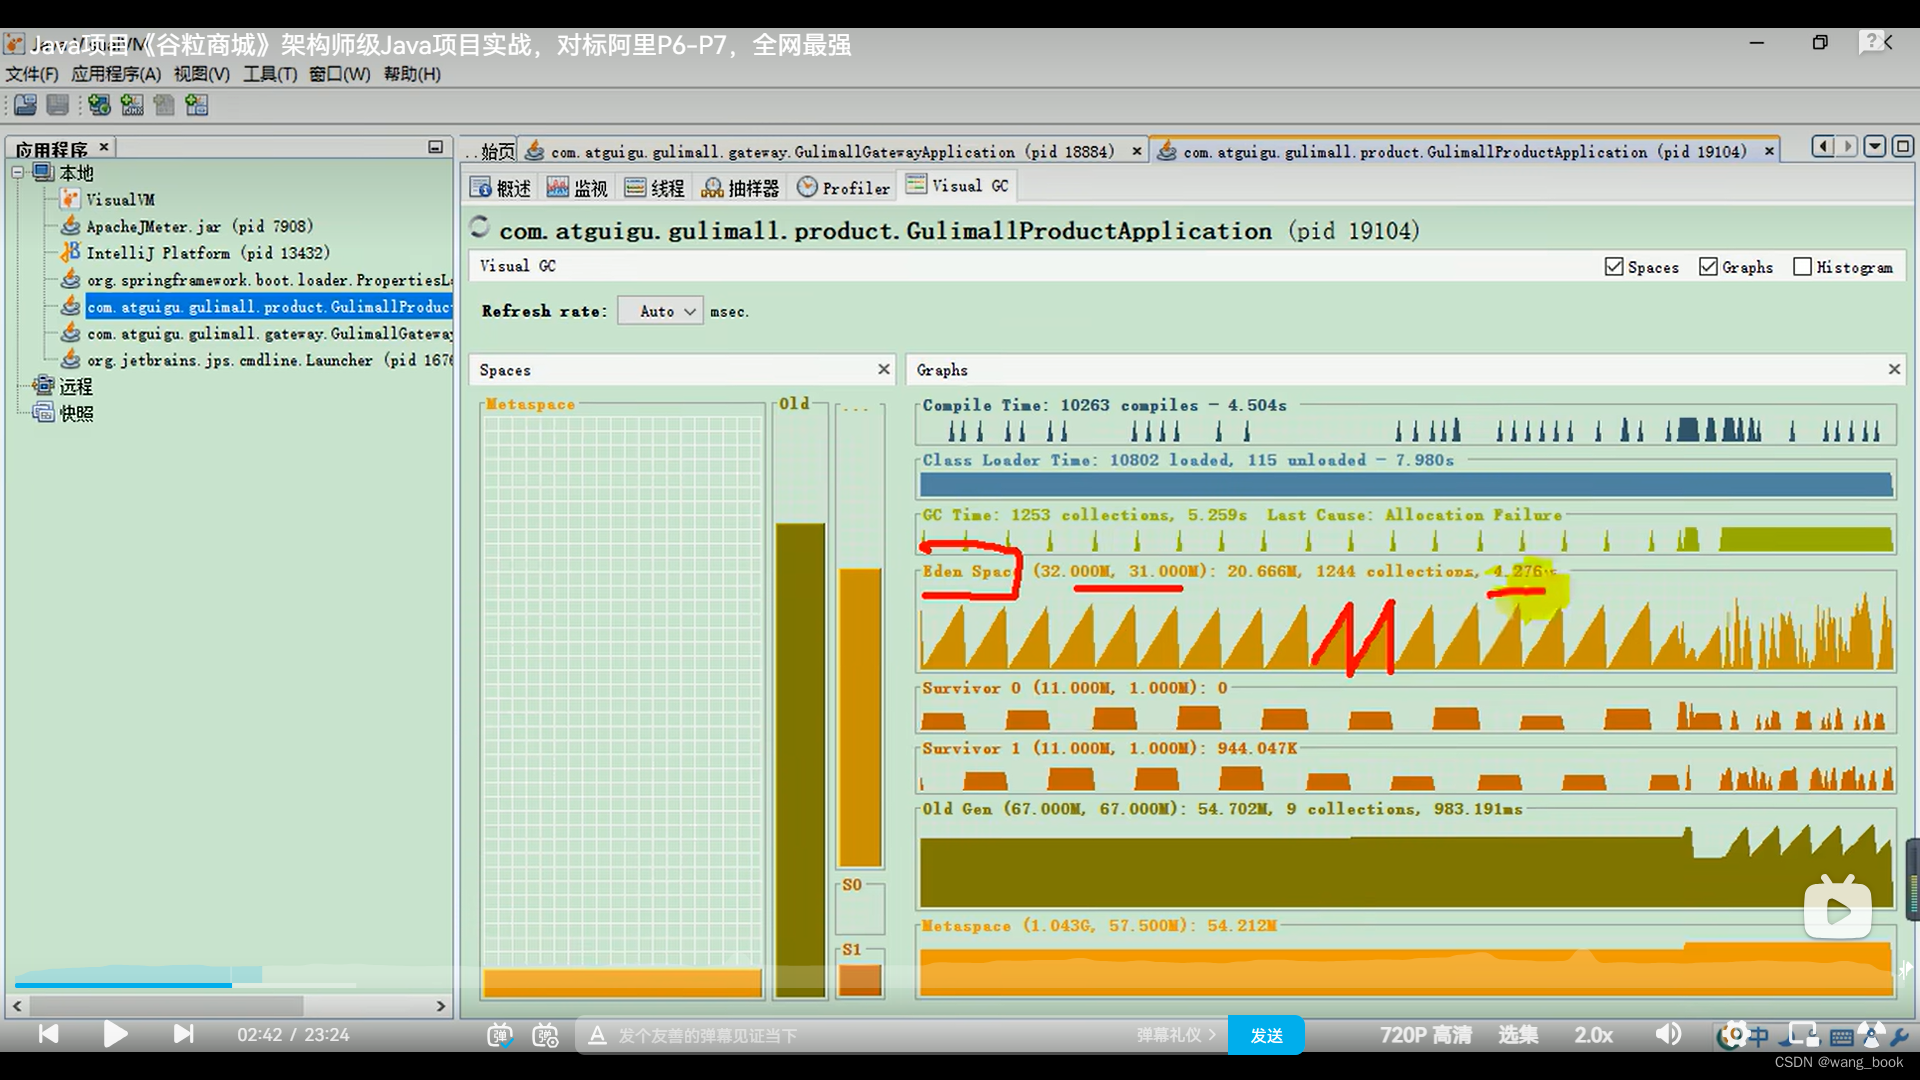Close the Spaces panel

coord(884,369)
